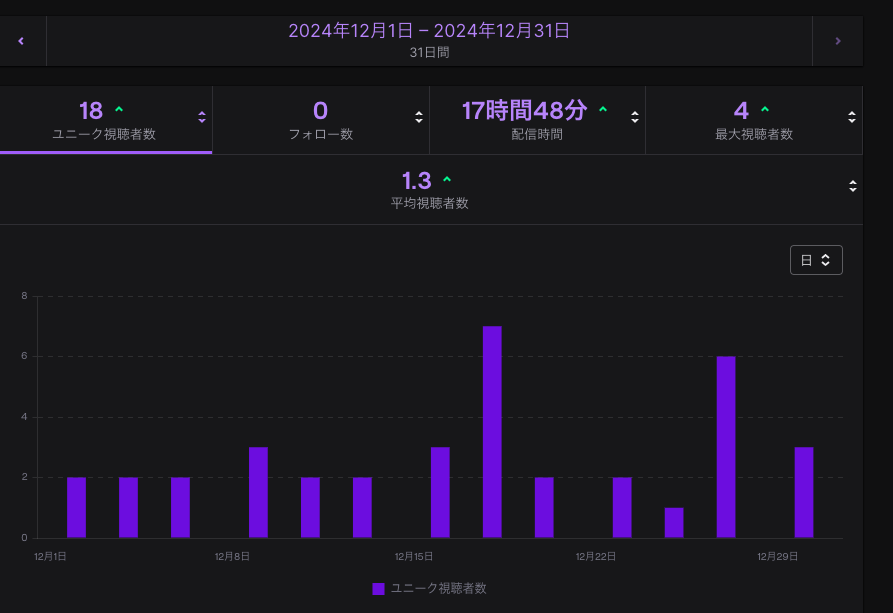Go to previous month with left arrow
The width and height of the screenshot is (893, 613).
point(21,41)
